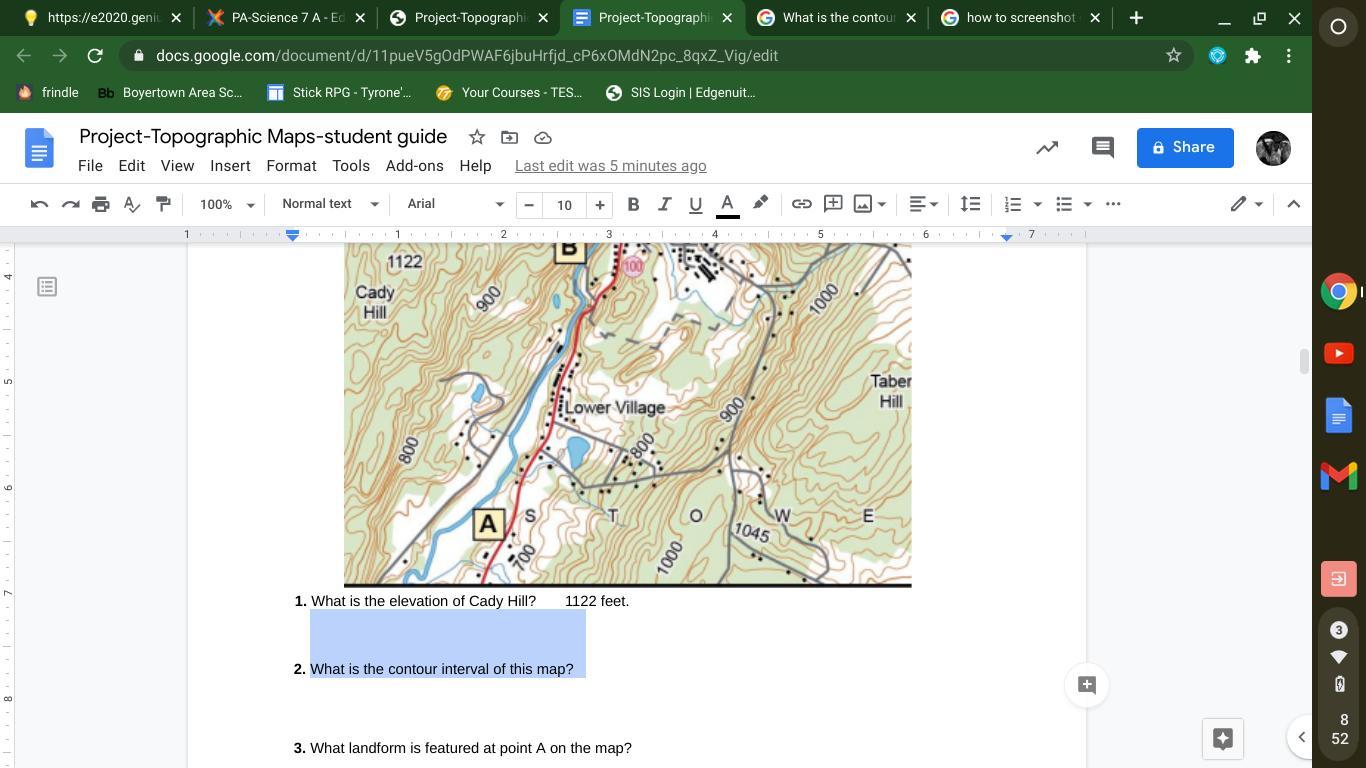Open the Format menu
The height and width of the screenshot is (768, 1366).
(291, 166)
